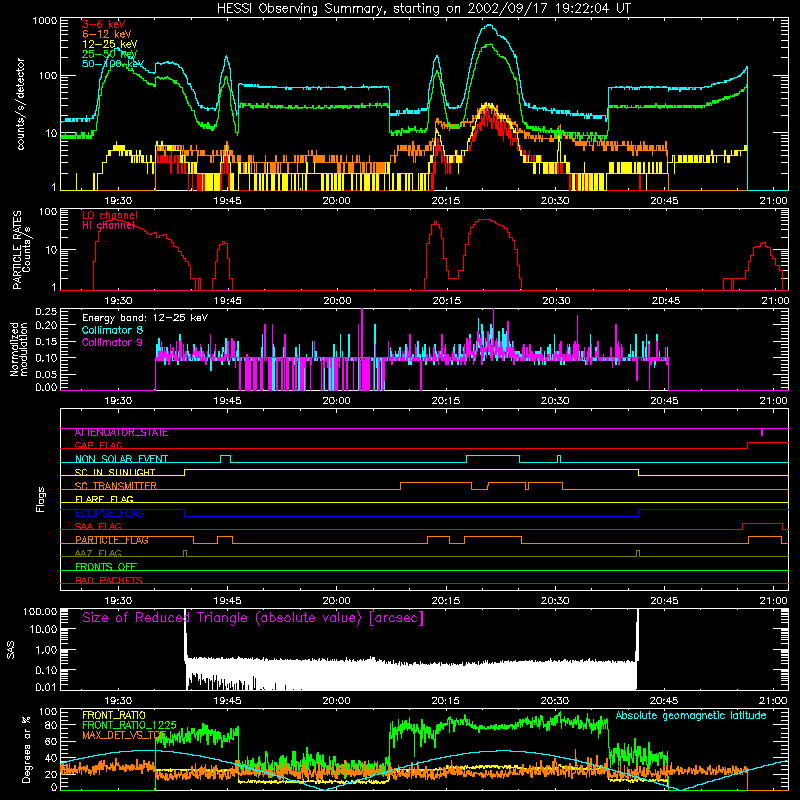
Task: Click the 100.00 value on the SAS axis
Action: tap(40, 611)
